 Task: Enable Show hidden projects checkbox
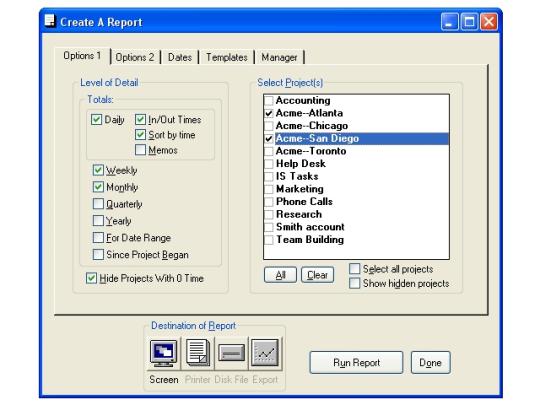tap(354, 283)
